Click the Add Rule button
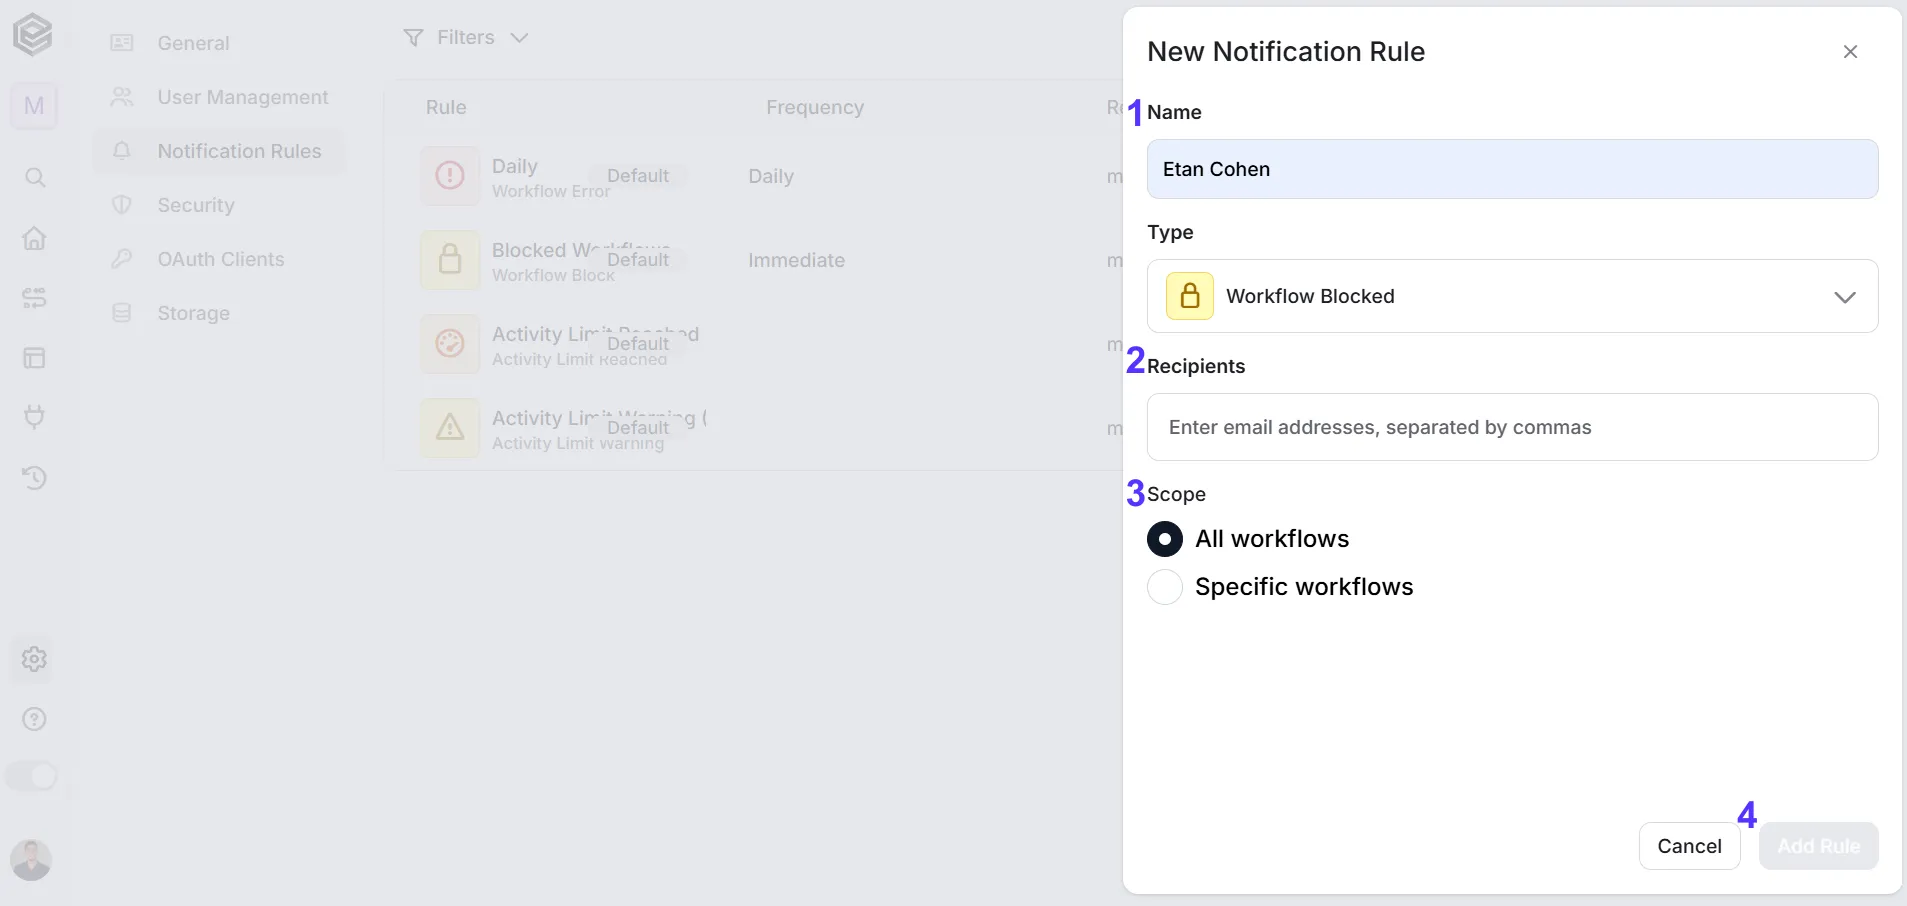The height and width of the screenshot is (906, 1907). 1818,846
